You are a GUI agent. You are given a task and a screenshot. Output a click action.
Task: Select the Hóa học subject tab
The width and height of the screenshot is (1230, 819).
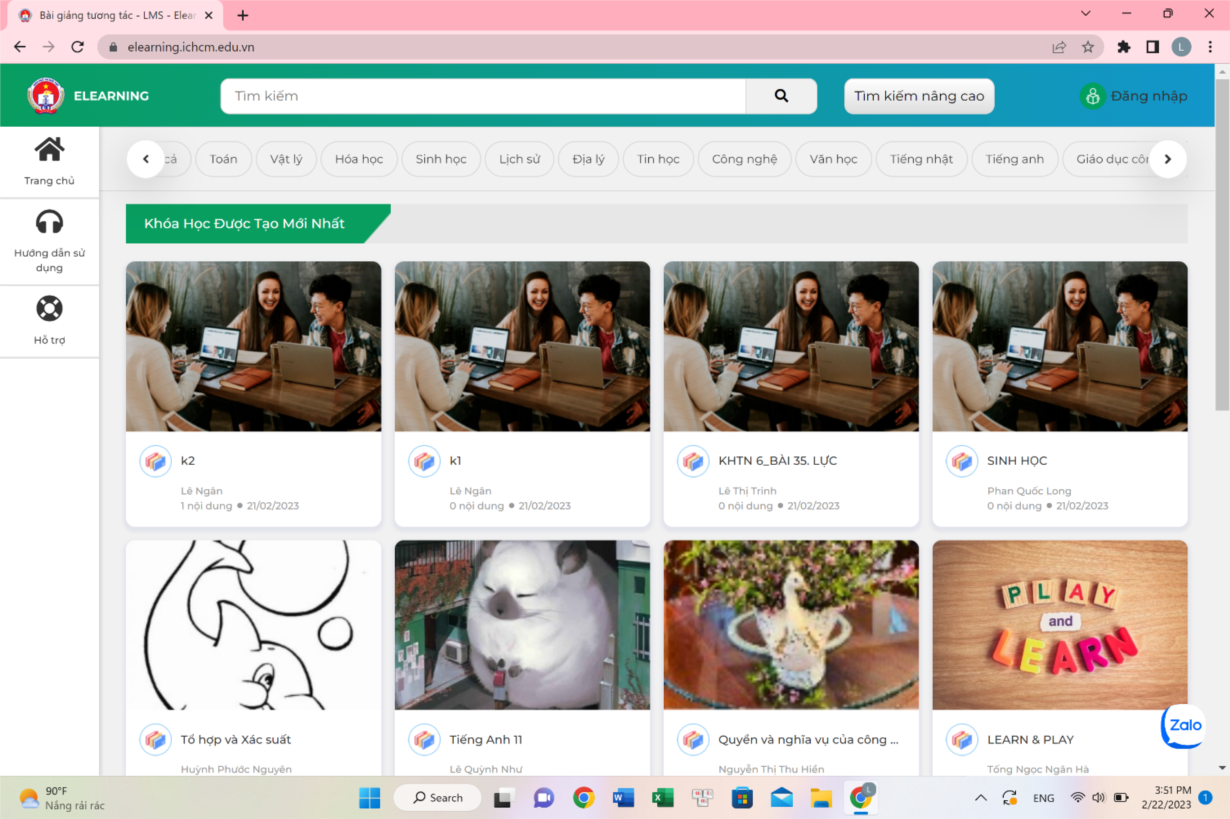pyautogui.click(x=359, y=159)
